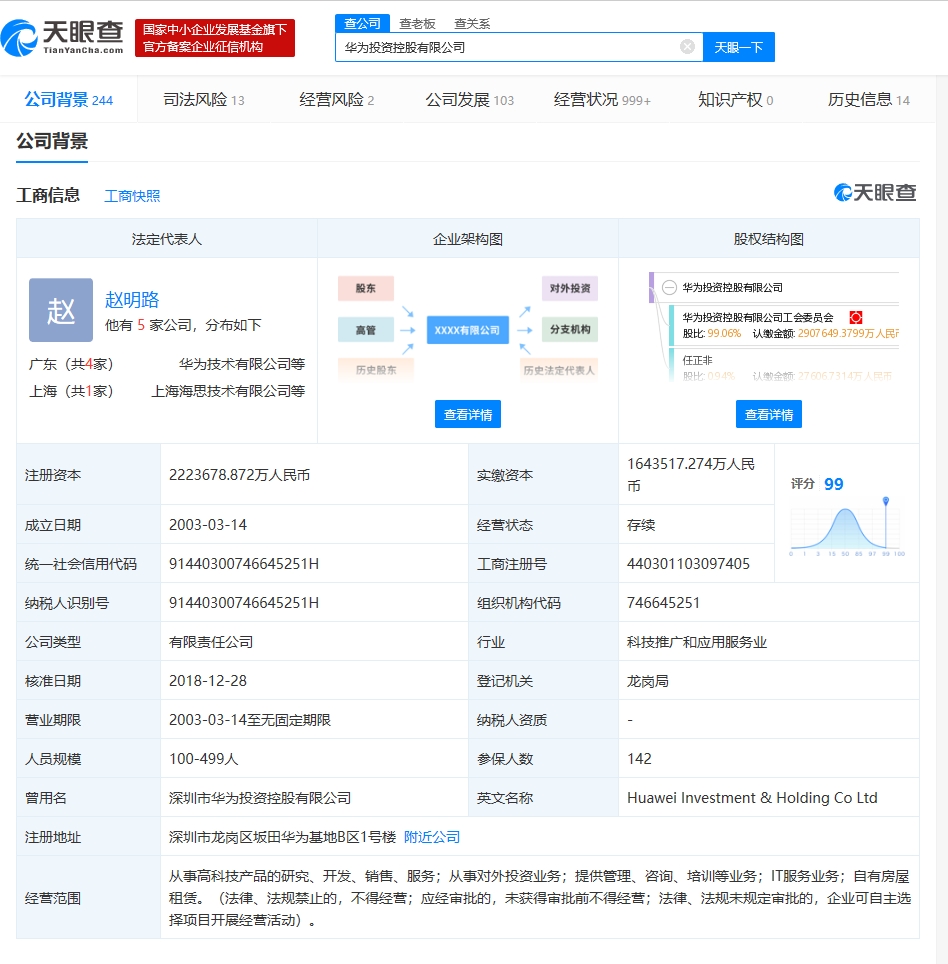948x964 pixels.
Task: Open the 工商快照 link
Action: 132,196
